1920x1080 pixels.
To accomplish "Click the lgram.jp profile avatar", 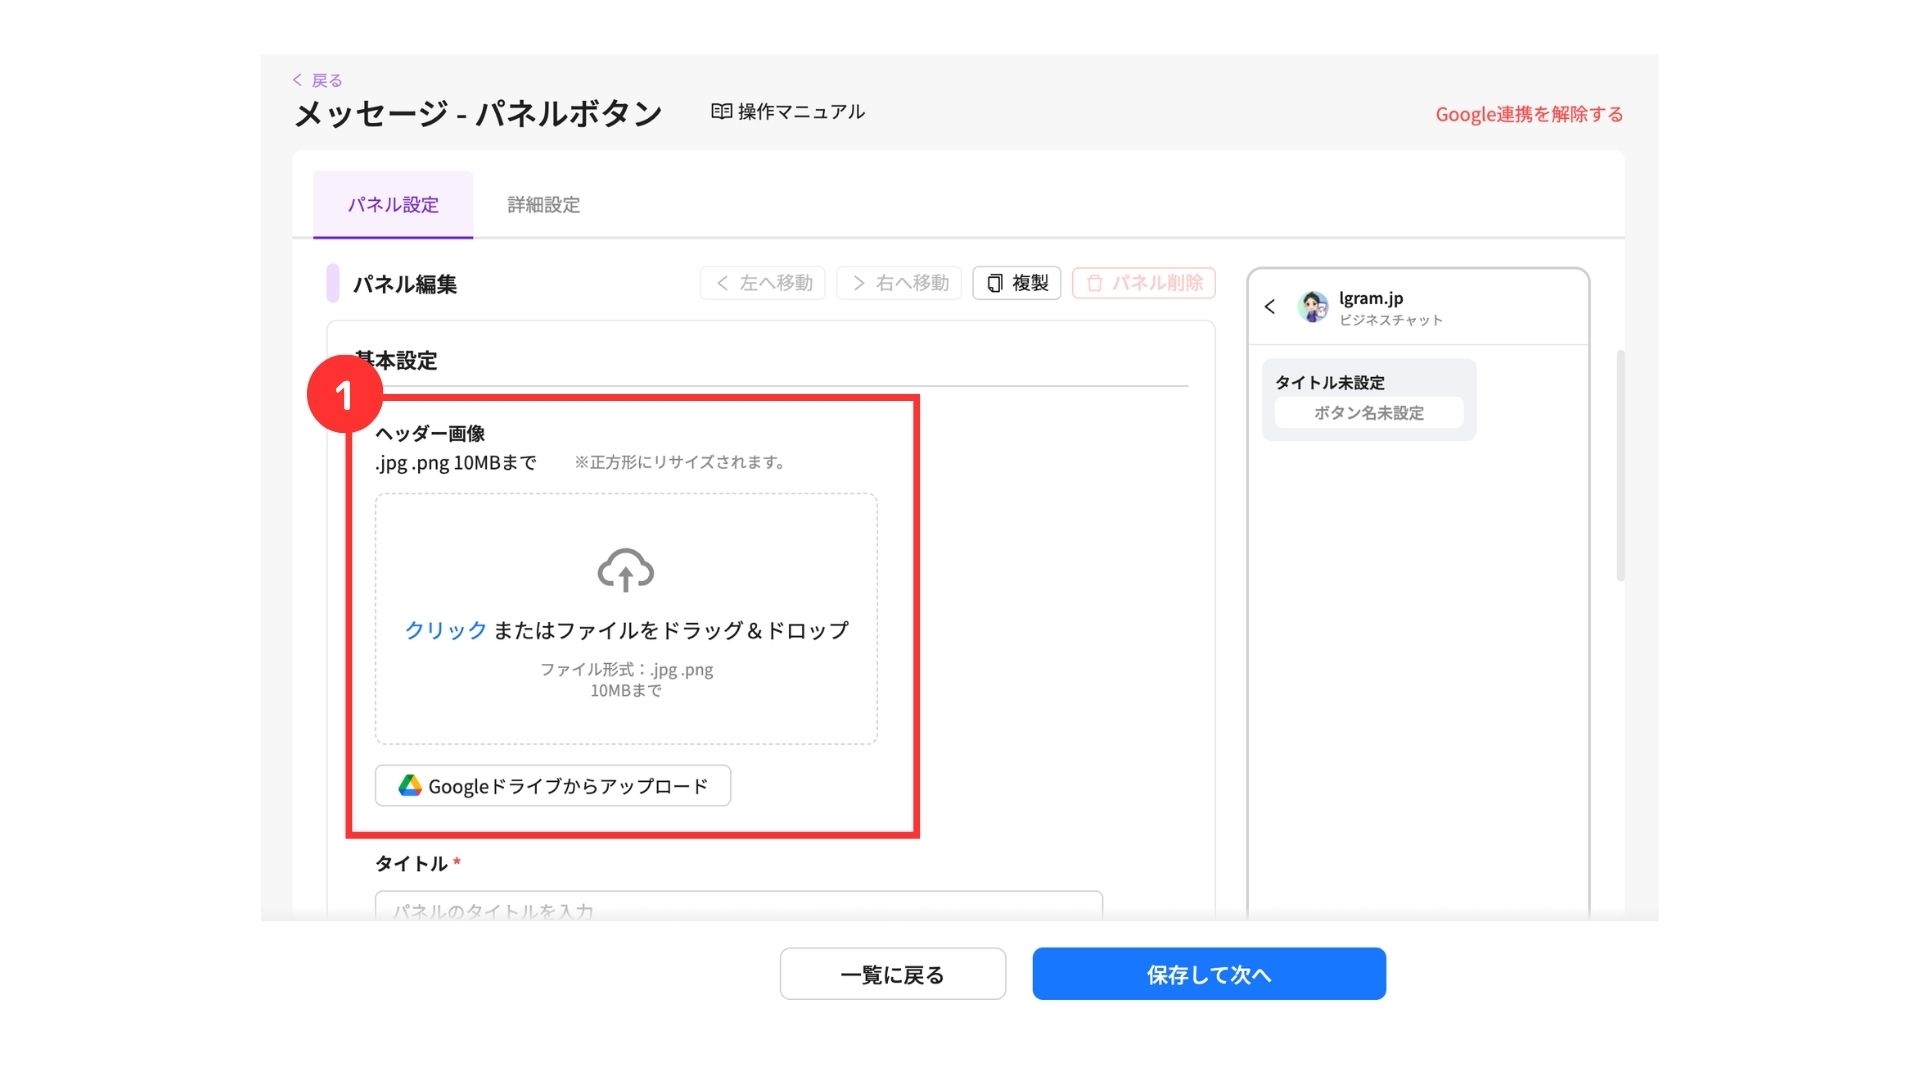I will [1312, 307].
